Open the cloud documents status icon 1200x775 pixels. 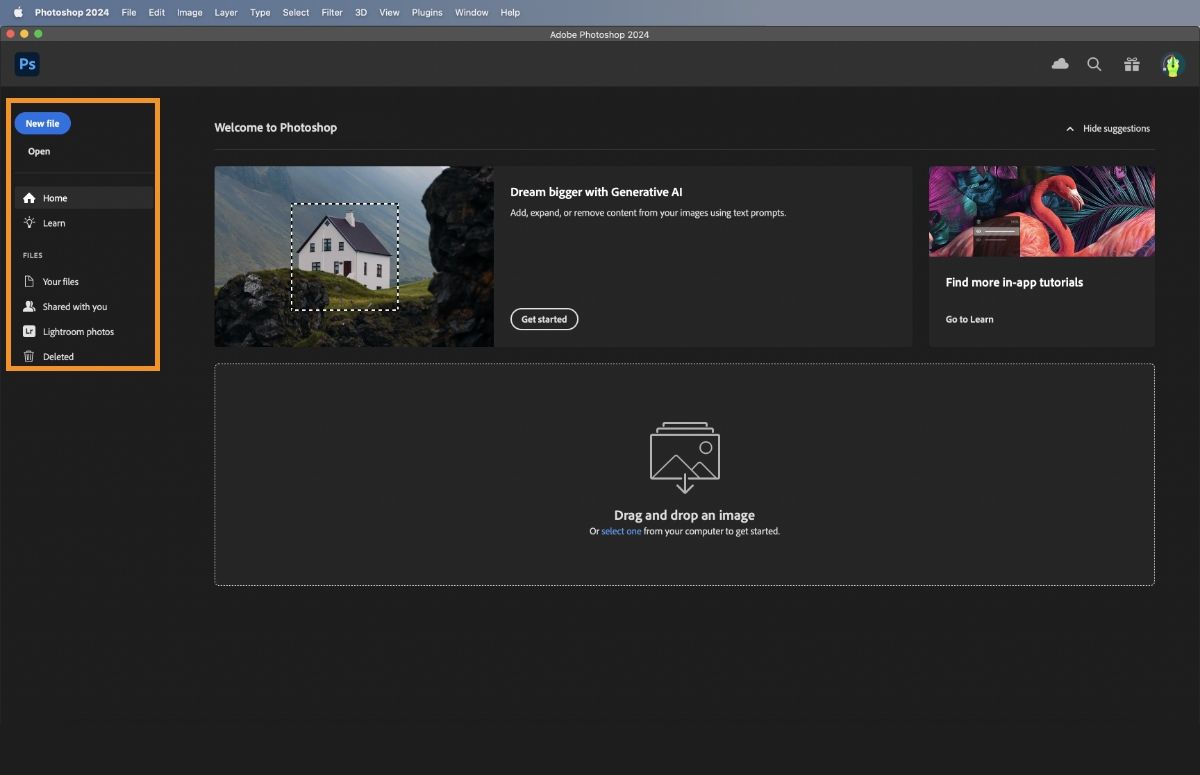1059,63
